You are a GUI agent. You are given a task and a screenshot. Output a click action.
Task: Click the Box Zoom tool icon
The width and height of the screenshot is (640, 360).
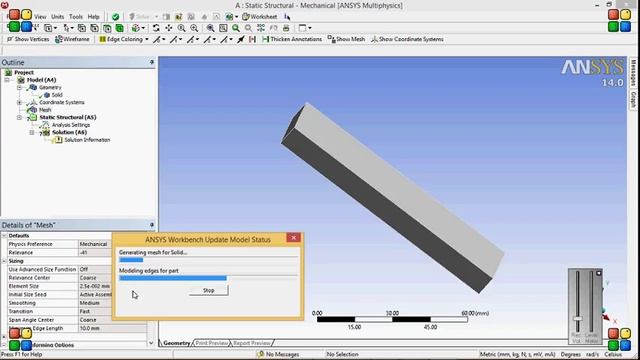coord(194,28)
